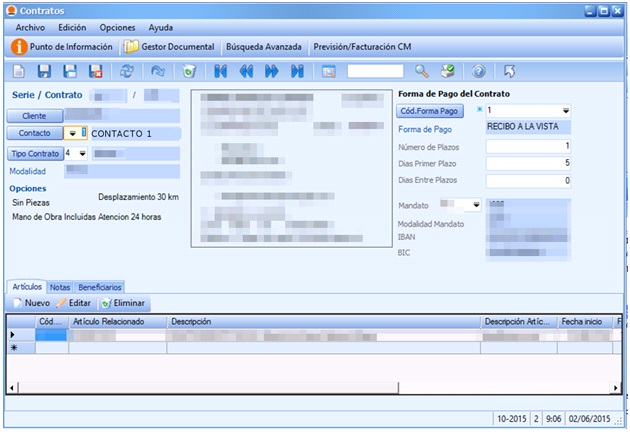Image resolution: width=630 pixels, height=437 pixels.
Task: Click the first save disk icon
Action: pos(44,71)
